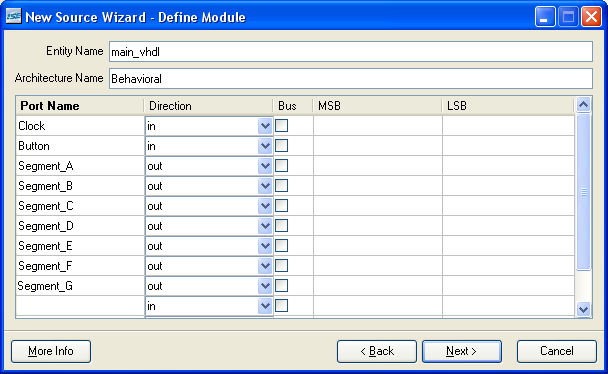
Task: Click the vertical scrollbar thumb of the port list
Action: 584,191
